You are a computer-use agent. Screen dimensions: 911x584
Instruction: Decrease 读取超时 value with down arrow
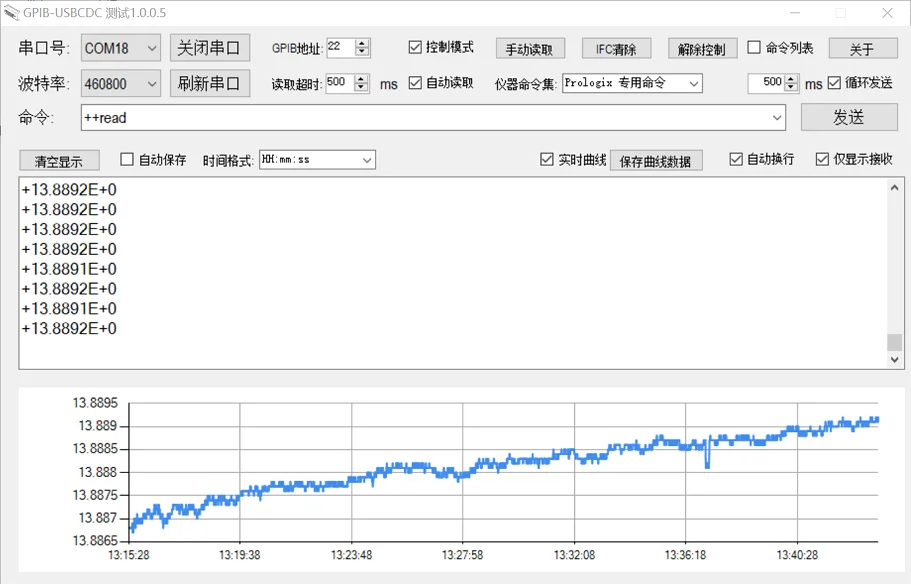click(x=361, y=88)
